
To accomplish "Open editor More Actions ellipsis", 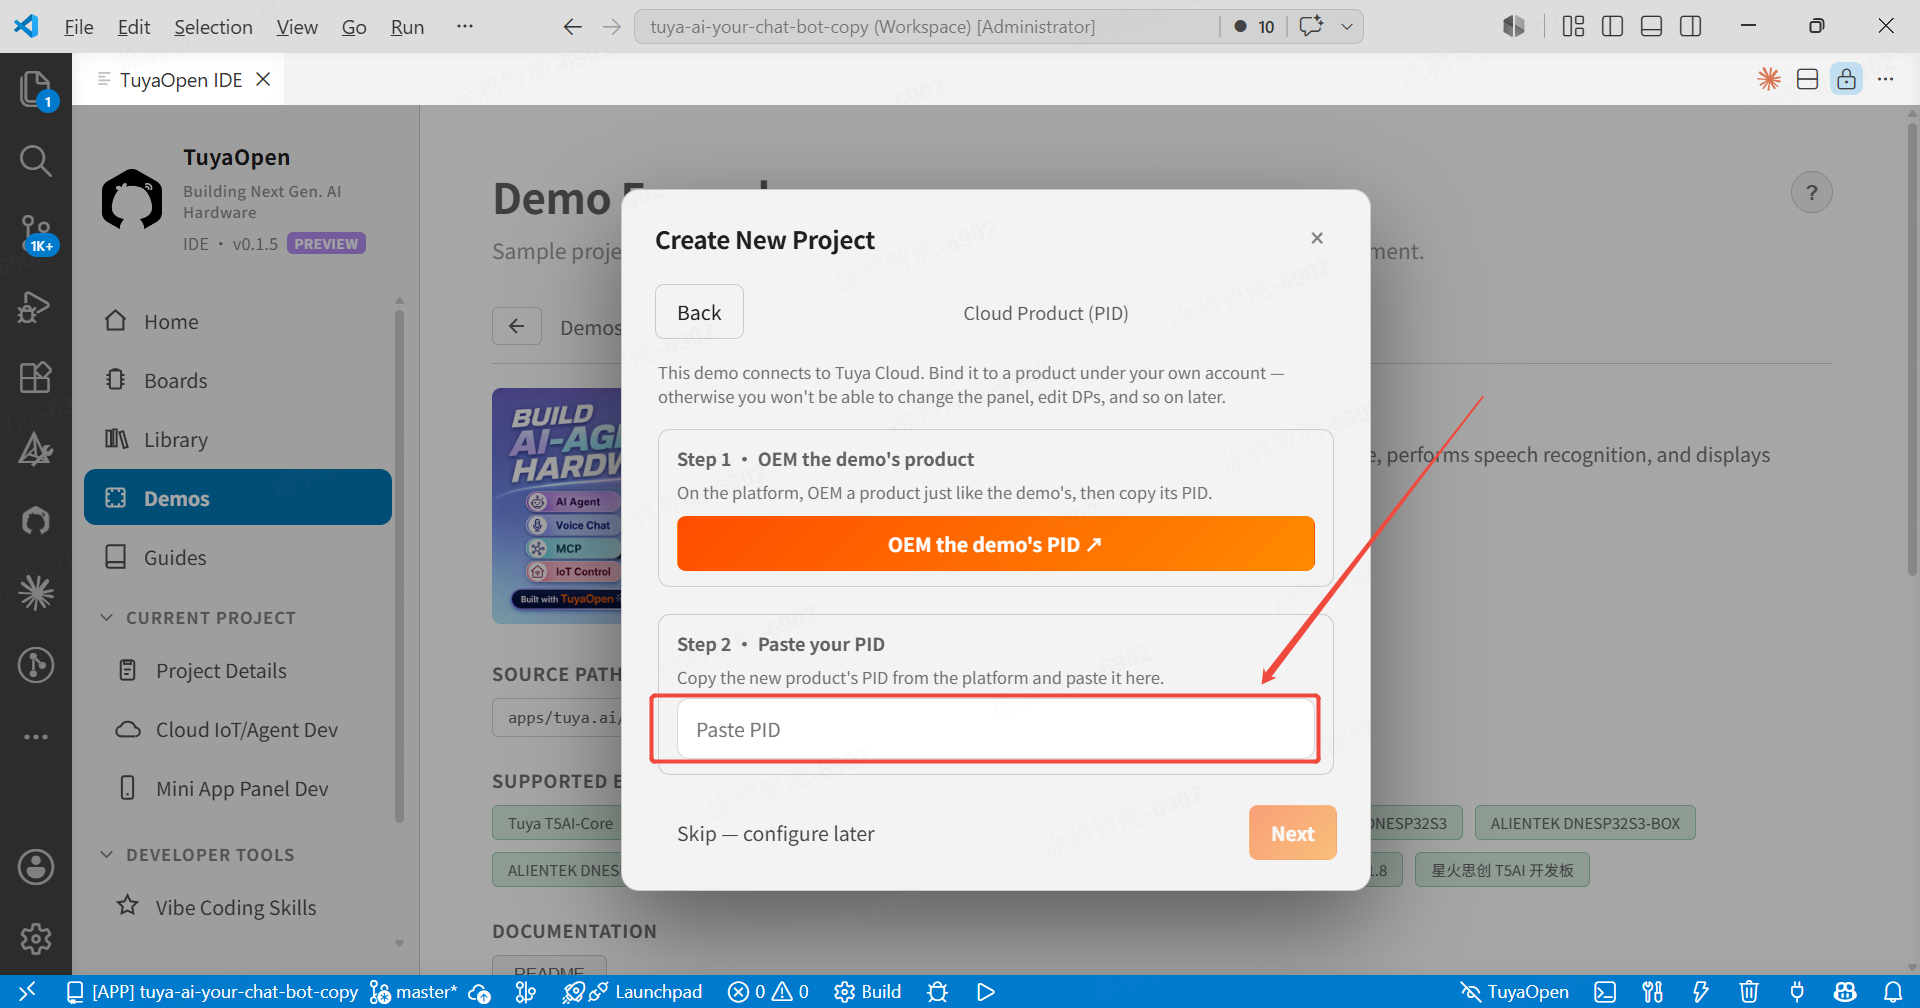I will (1885, 79).
